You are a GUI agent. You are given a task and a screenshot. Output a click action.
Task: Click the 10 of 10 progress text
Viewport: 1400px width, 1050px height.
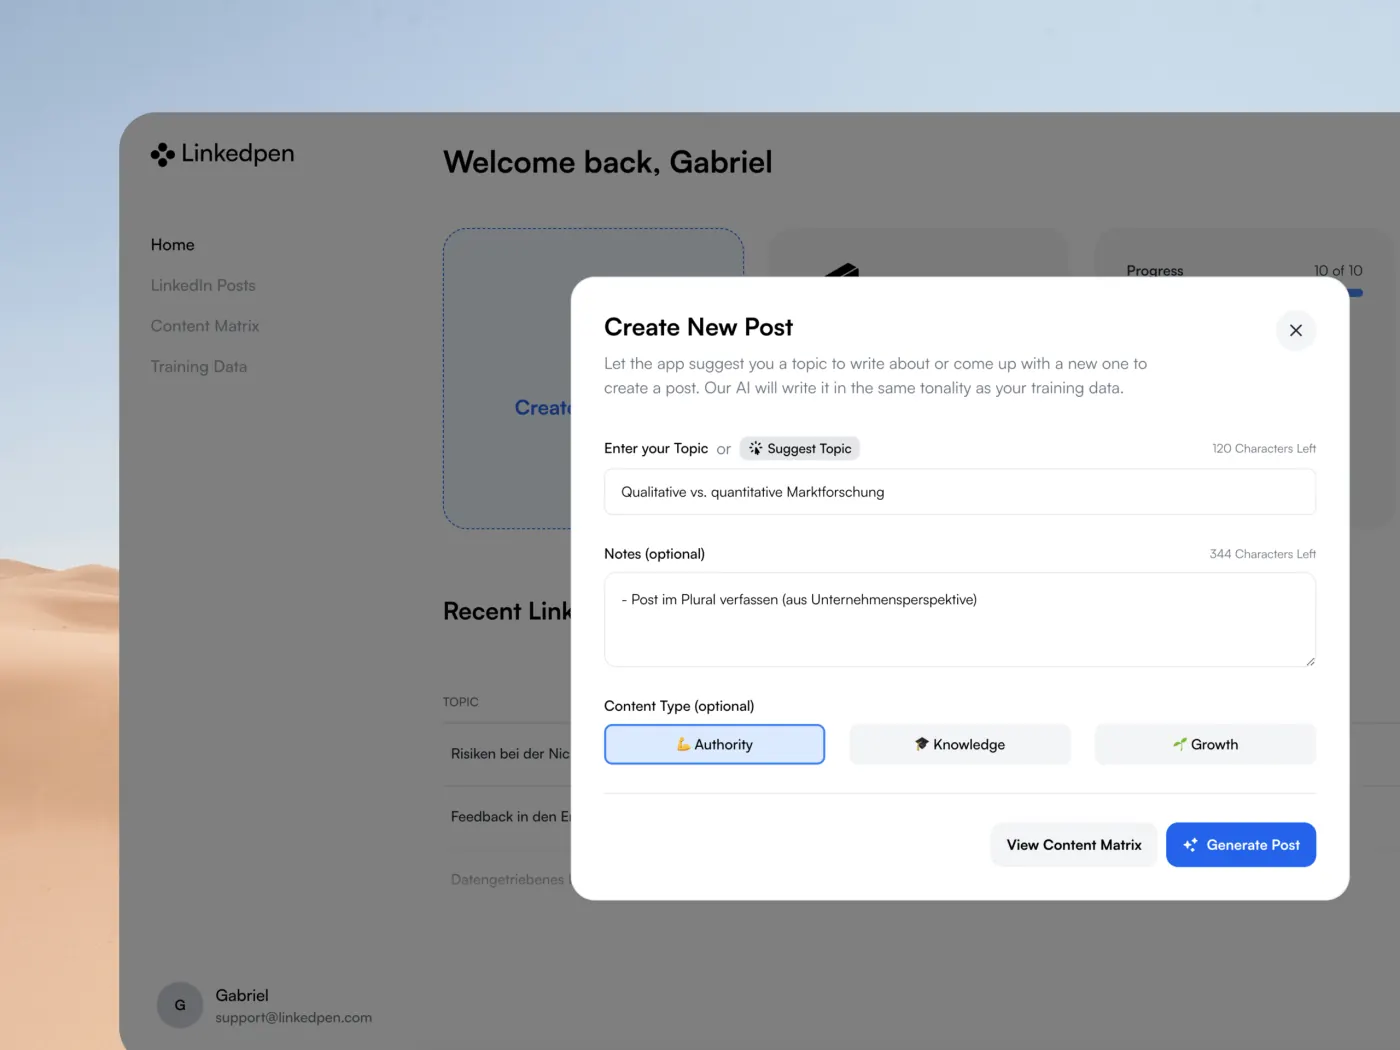pyautogui.click(x=1338, y=271)
